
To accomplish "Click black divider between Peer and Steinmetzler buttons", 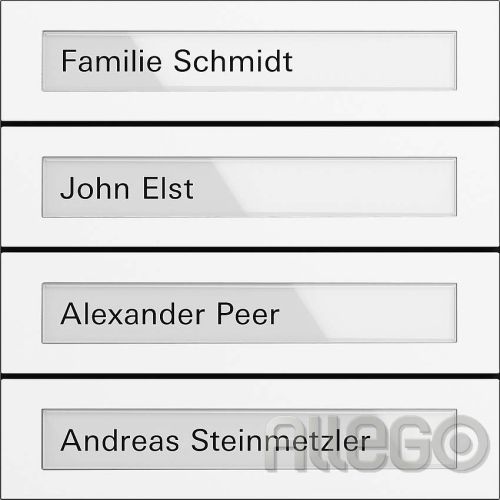I will (x=250, y=376).
